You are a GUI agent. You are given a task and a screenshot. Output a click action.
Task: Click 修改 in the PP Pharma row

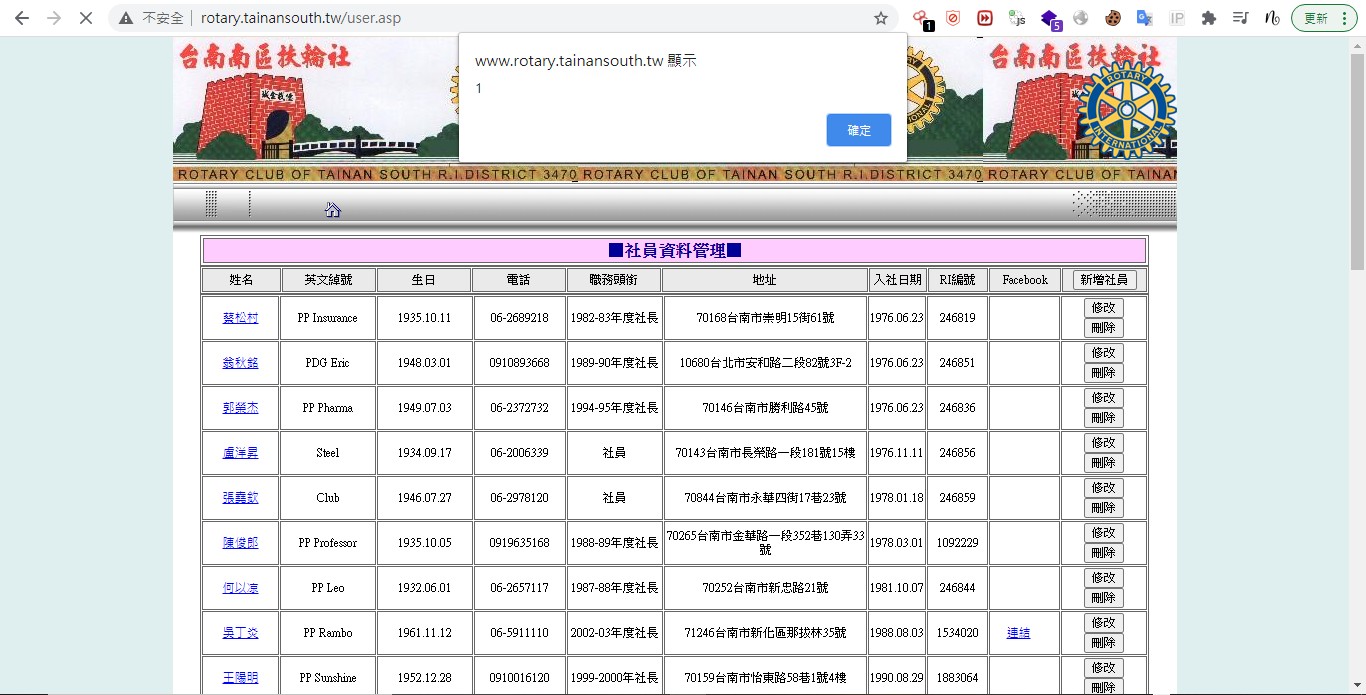pos(1104,398)
